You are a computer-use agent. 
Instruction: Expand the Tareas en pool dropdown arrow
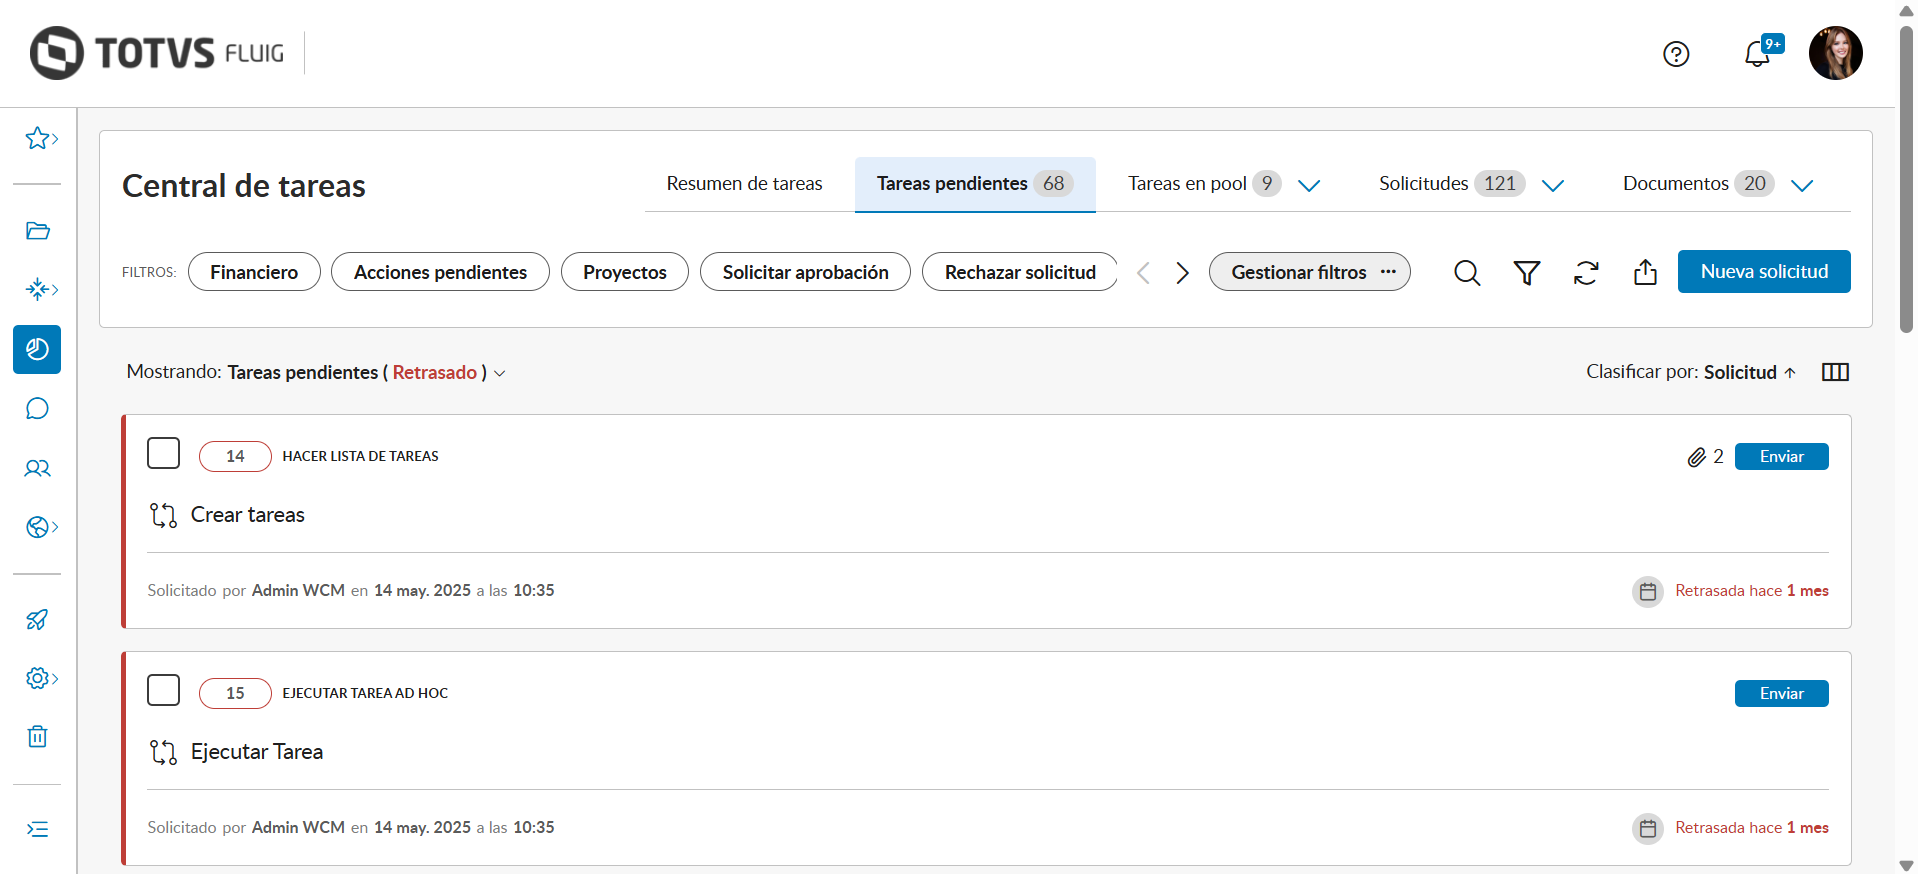point(1308,185)
